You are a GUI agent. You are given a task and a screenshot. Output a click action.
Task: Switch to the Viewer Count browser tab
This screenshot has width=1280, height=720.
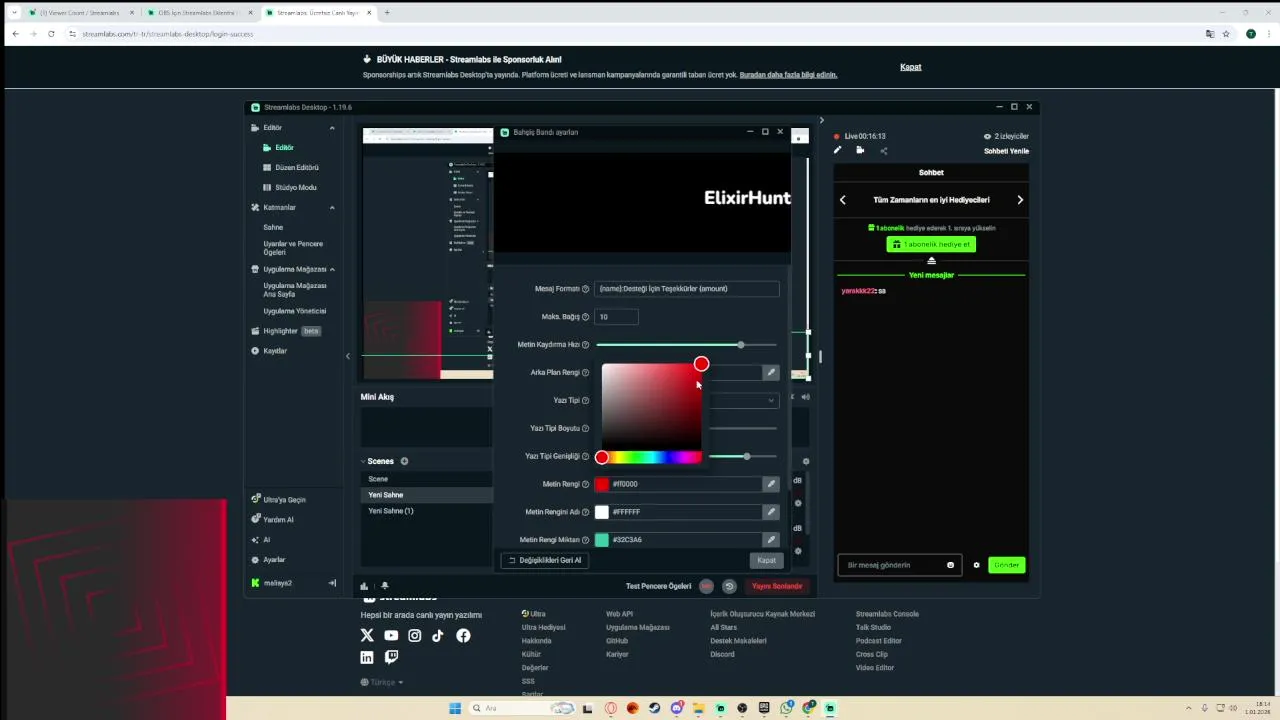click(78, 13)
